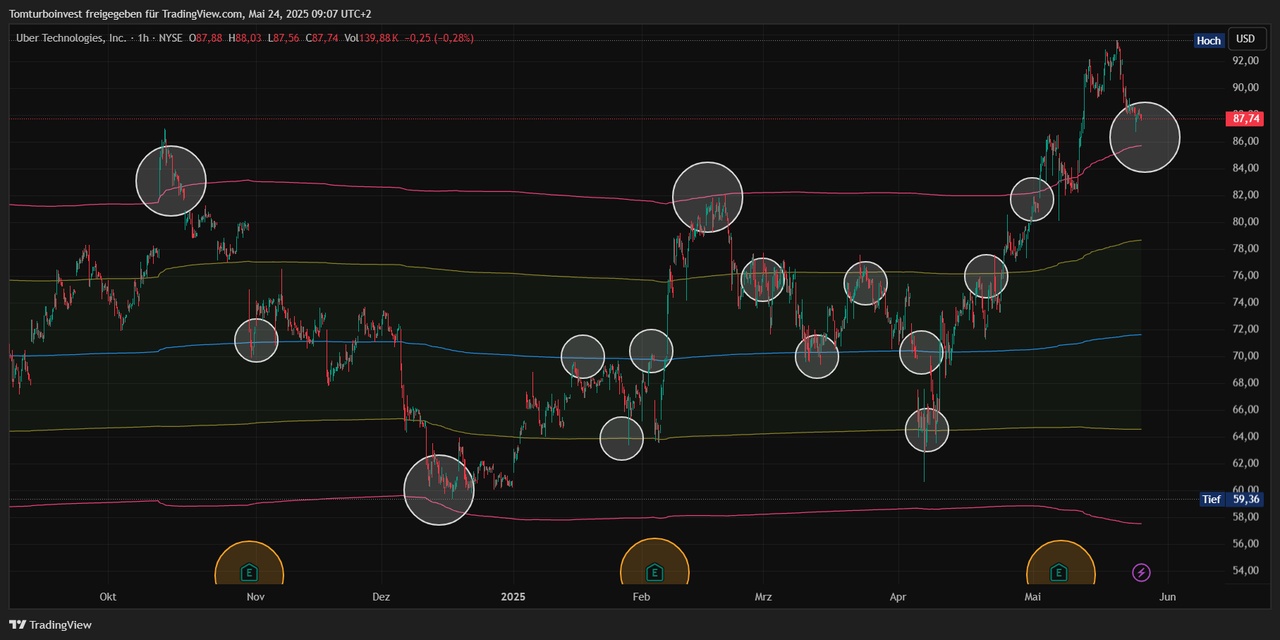Viewport: 1280px width, 640px height.
Task: Click the Nov label on time axis
Action: tap(255, 597)
